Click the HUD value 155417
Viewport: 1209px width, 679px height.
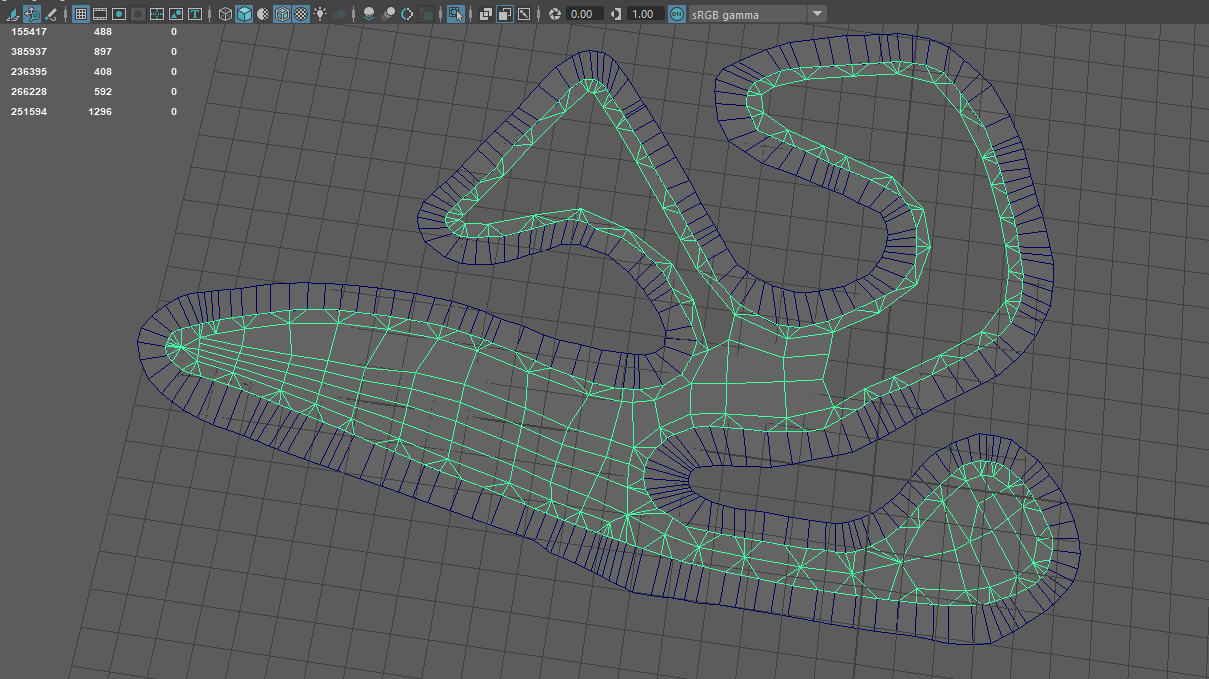[29, 32]
